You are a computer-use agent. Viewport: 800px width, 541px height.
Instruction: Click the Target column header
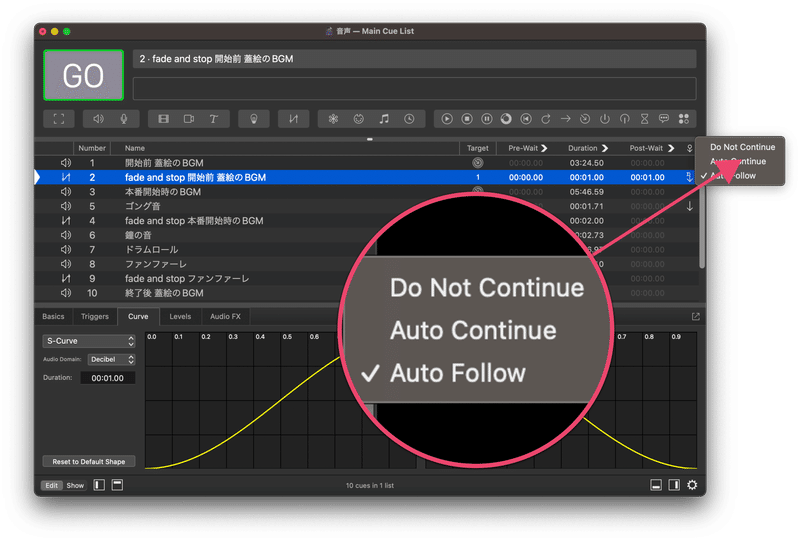point(478,148)
